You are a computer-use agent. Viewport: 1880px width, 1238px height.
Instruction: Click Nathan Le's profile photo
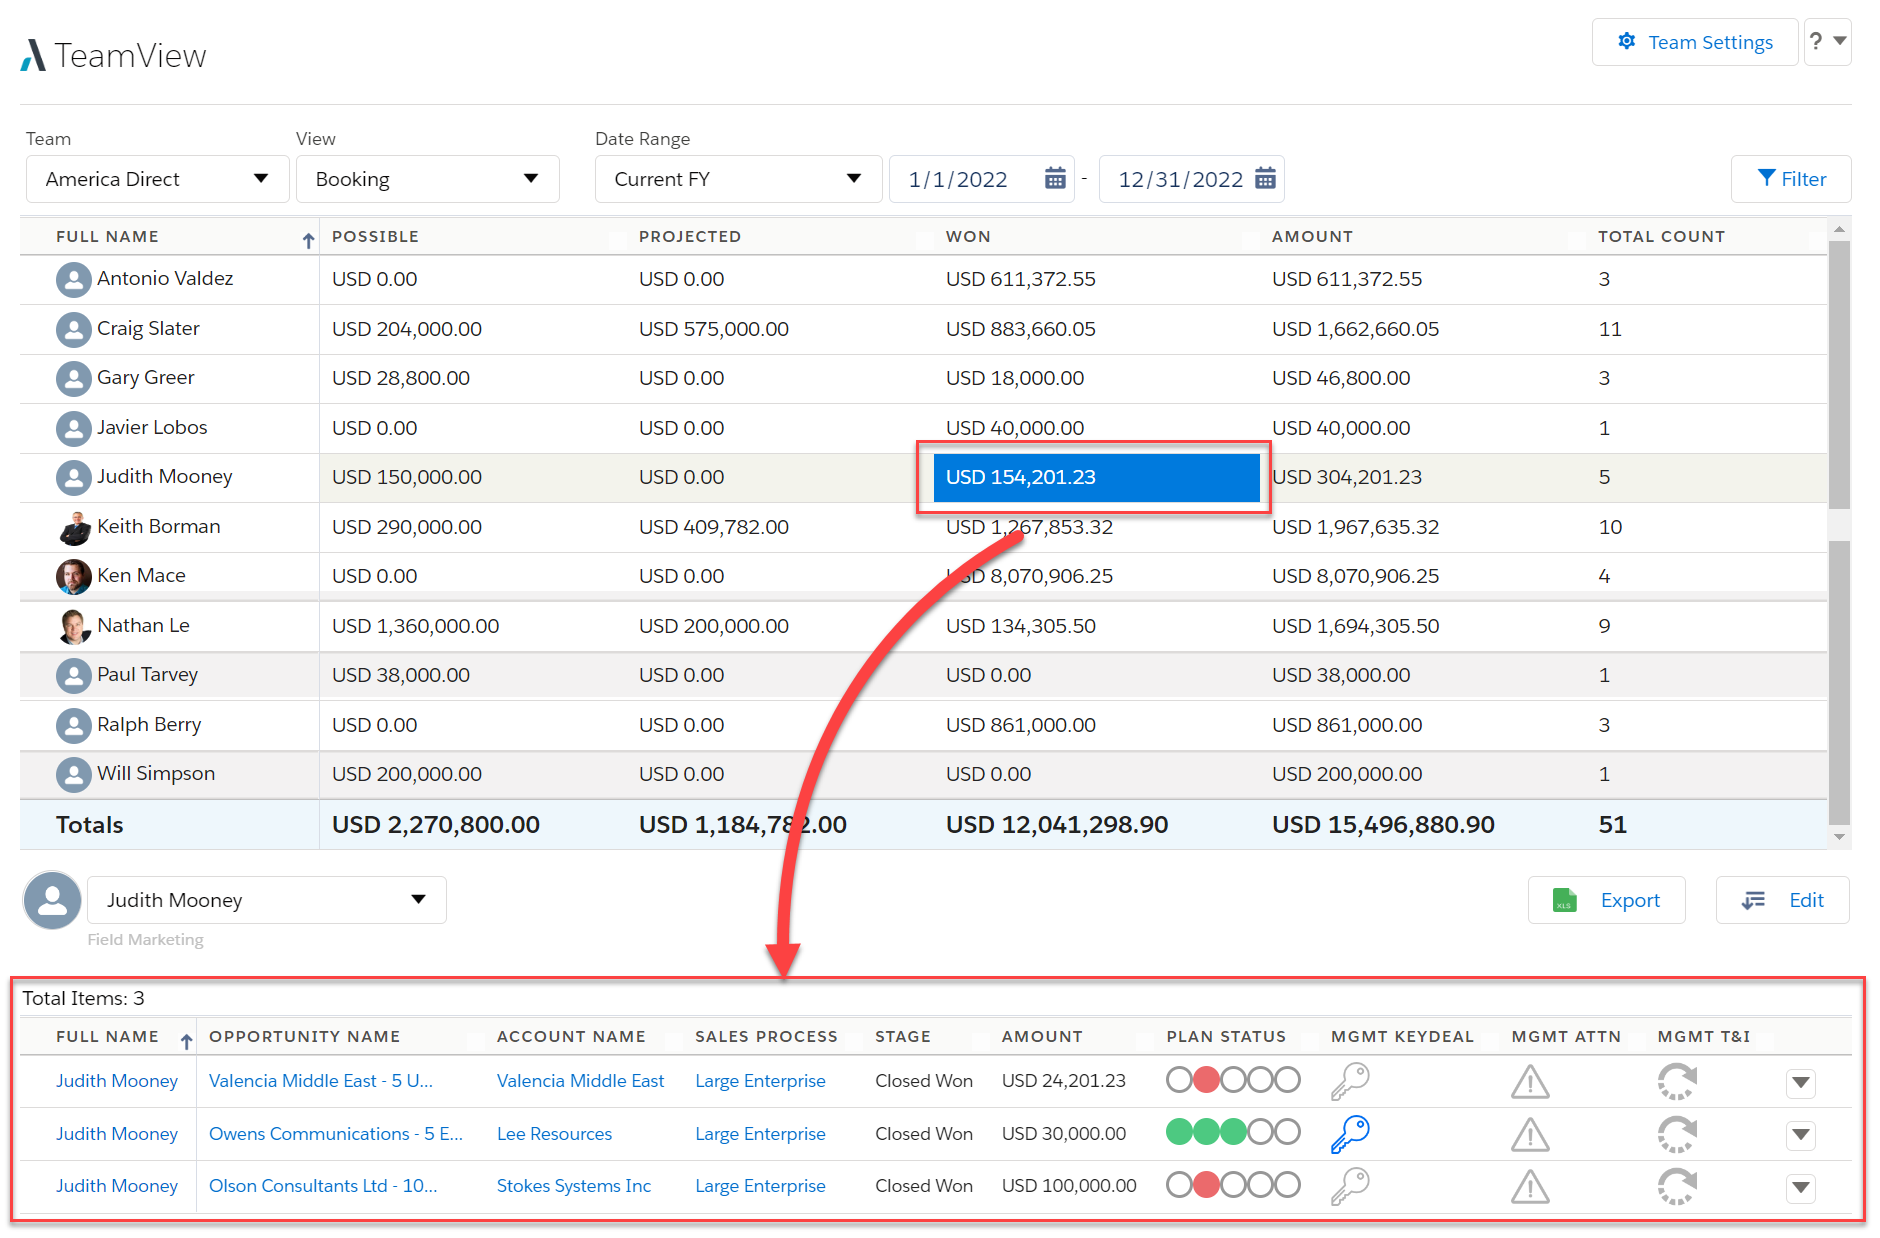click(x=73, y=626)
